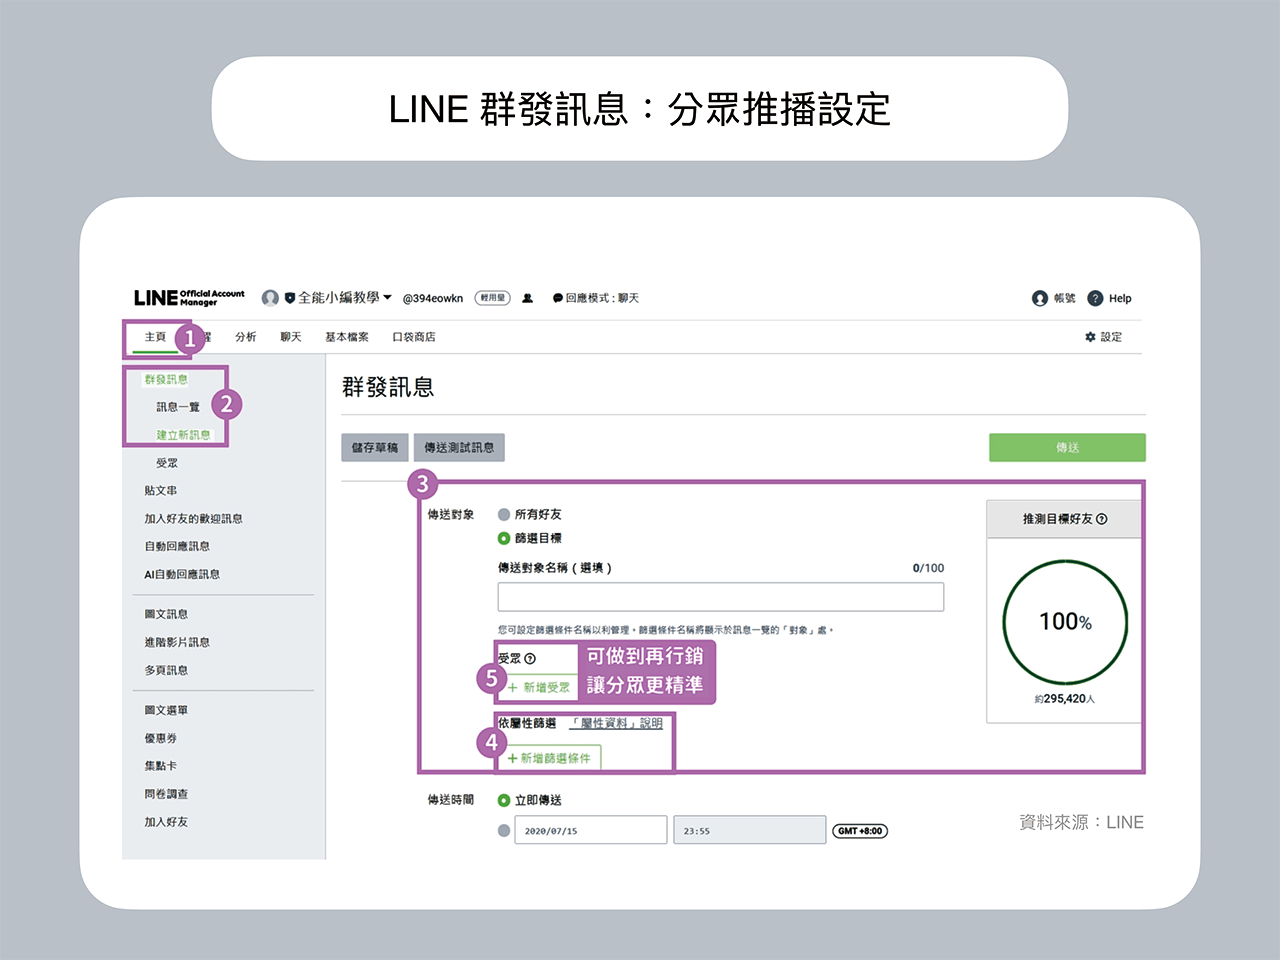Open 自動回應訊息 in the sidebar
This screenshot has width=1280, height=960.
(x=177, y=546)
